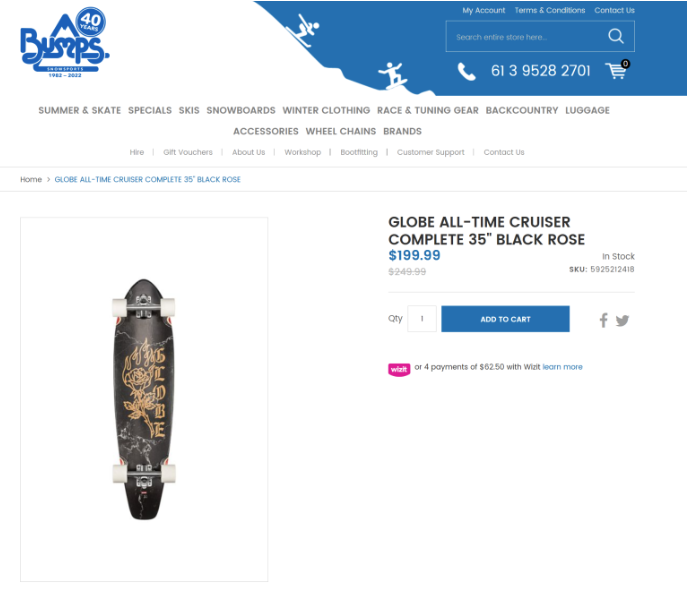
Task: Click the Wizit pink logo badge
Action: point(399,369)
